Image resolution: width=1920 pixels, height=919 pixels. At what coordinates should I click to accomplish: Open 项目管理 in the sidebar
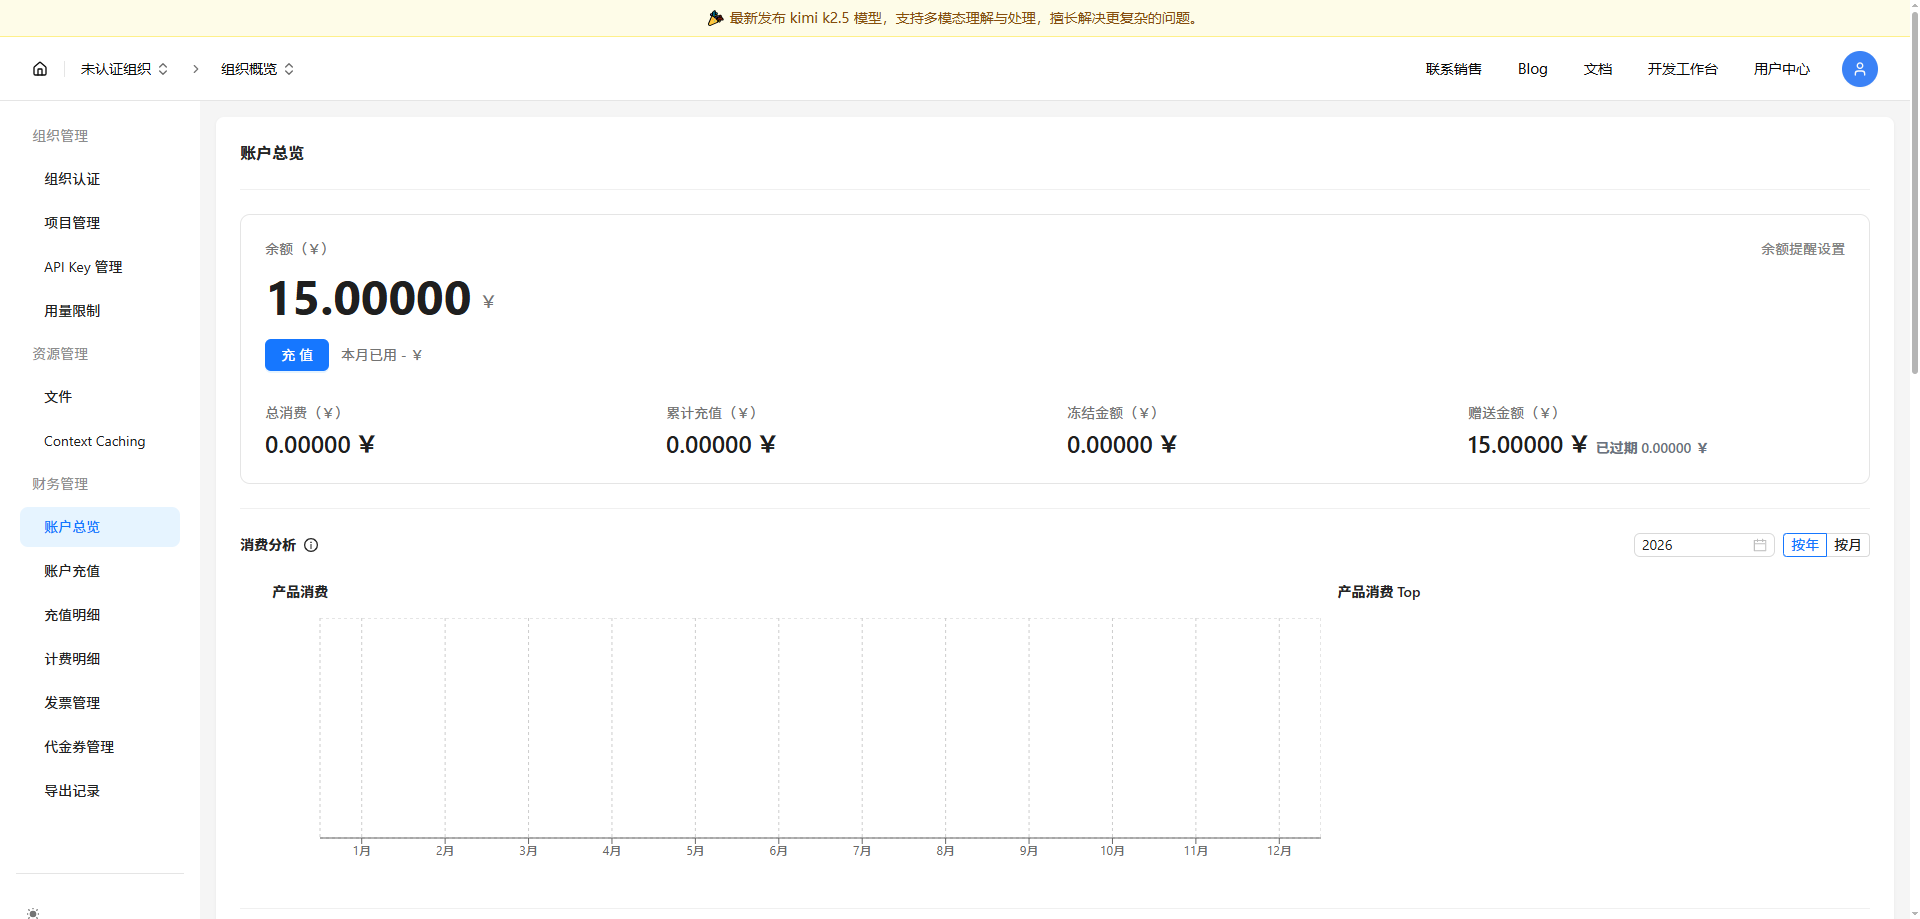100,223
